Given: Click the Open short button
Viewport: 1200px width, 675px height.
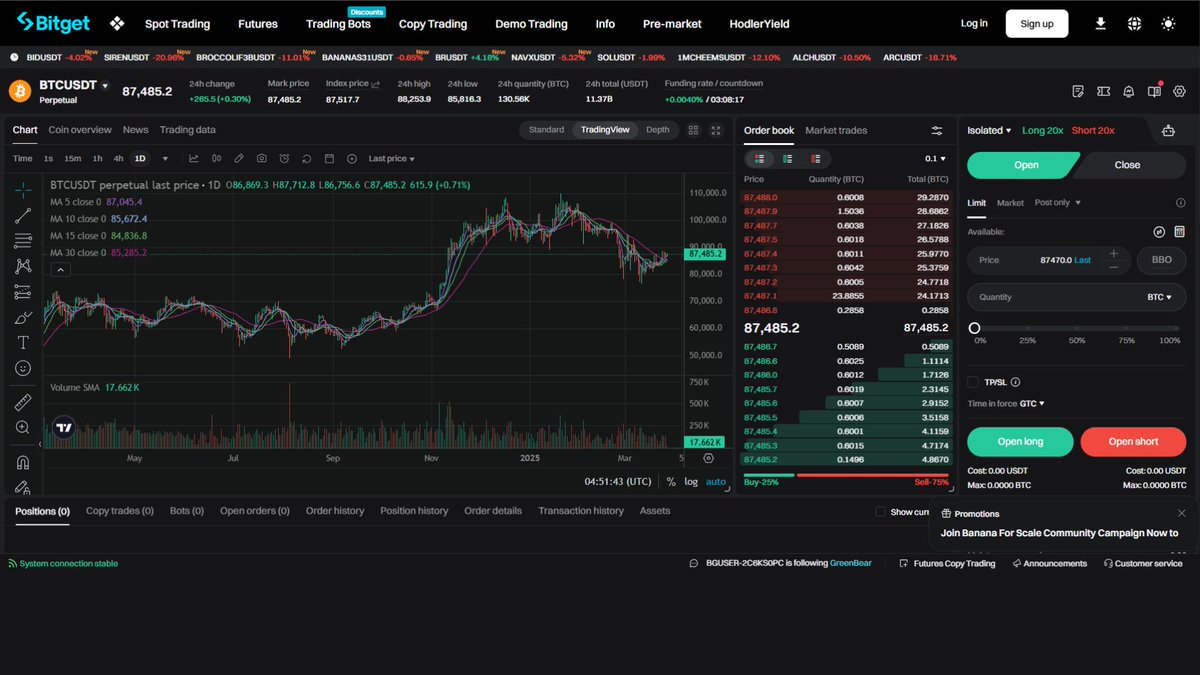Looking at the screenshot, I should pyautogui.click(x=1133, y=441).
